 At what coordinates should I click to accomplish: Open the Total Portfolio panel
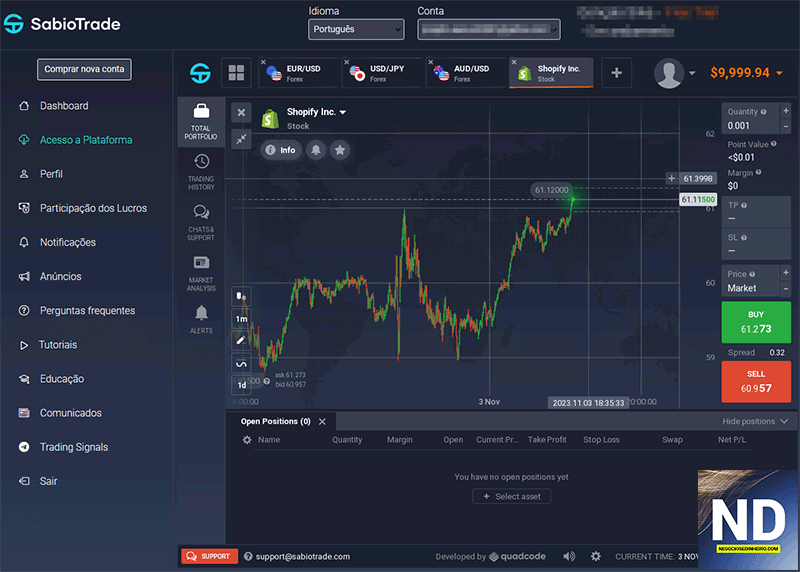pyautogui.click(x=201, y=122)
